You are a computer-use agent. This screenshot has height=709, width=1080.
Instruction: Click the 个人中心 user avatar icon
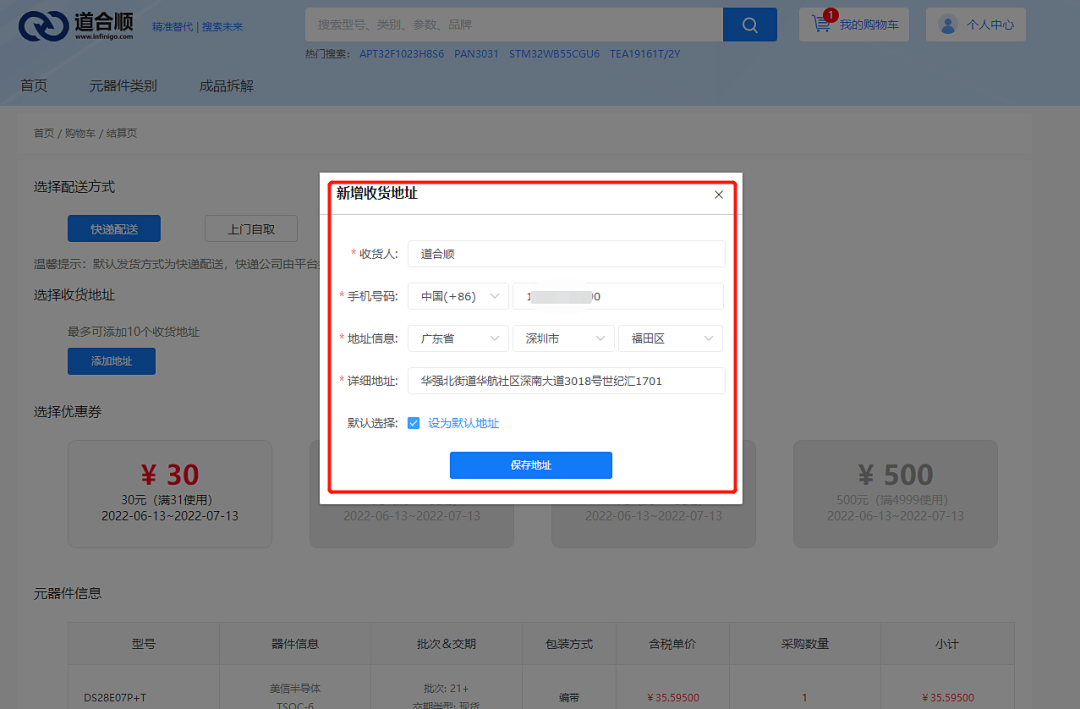coord(947,24)
